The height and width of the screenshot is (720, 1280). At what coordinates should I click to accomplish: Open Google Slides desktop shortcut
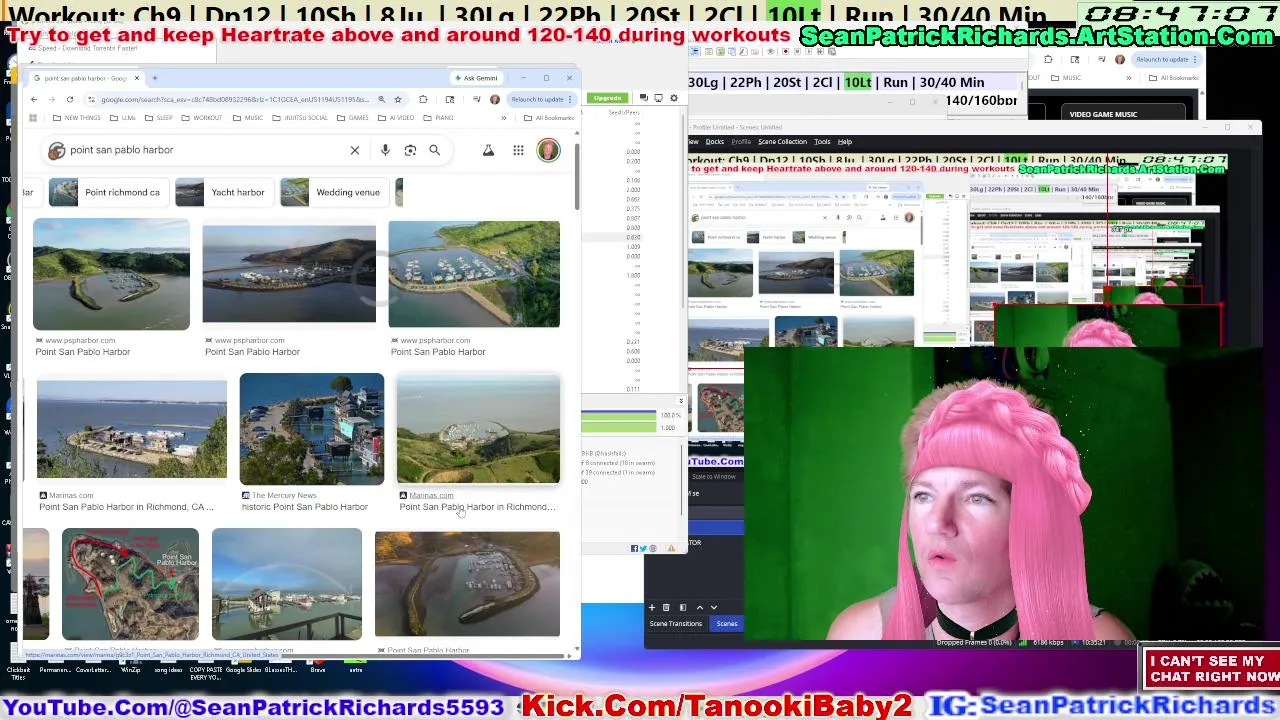tap(243, 664)
